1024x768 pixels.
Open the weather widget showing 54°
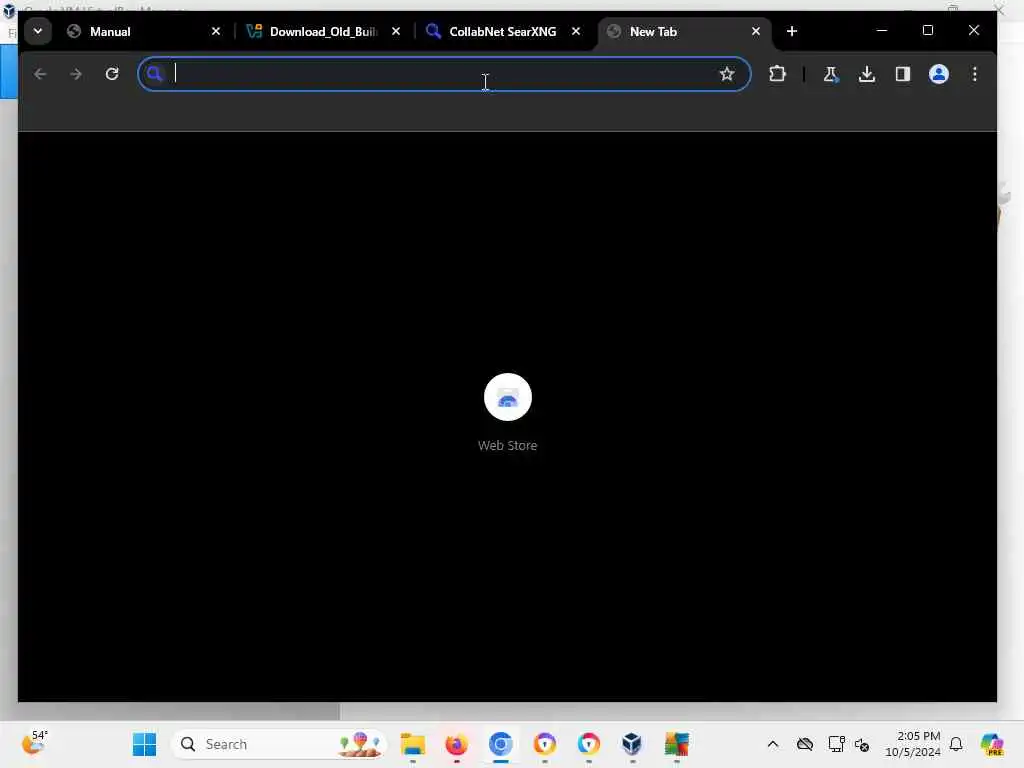[35, 743]
